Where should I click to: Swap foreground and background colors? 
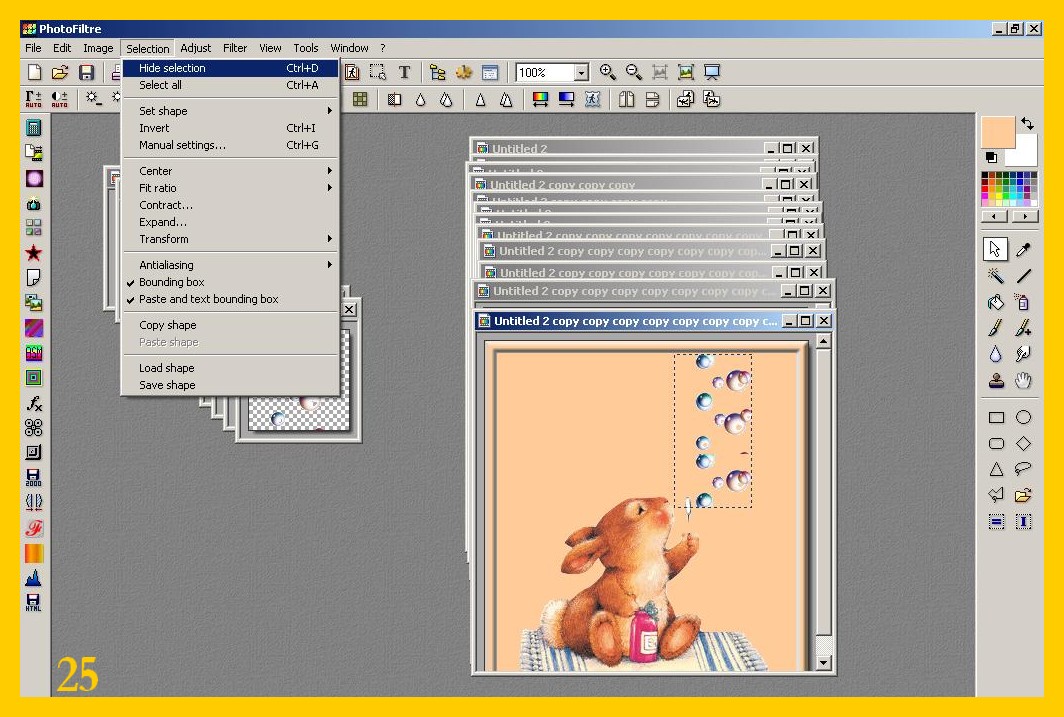(x=1028, y=124)
